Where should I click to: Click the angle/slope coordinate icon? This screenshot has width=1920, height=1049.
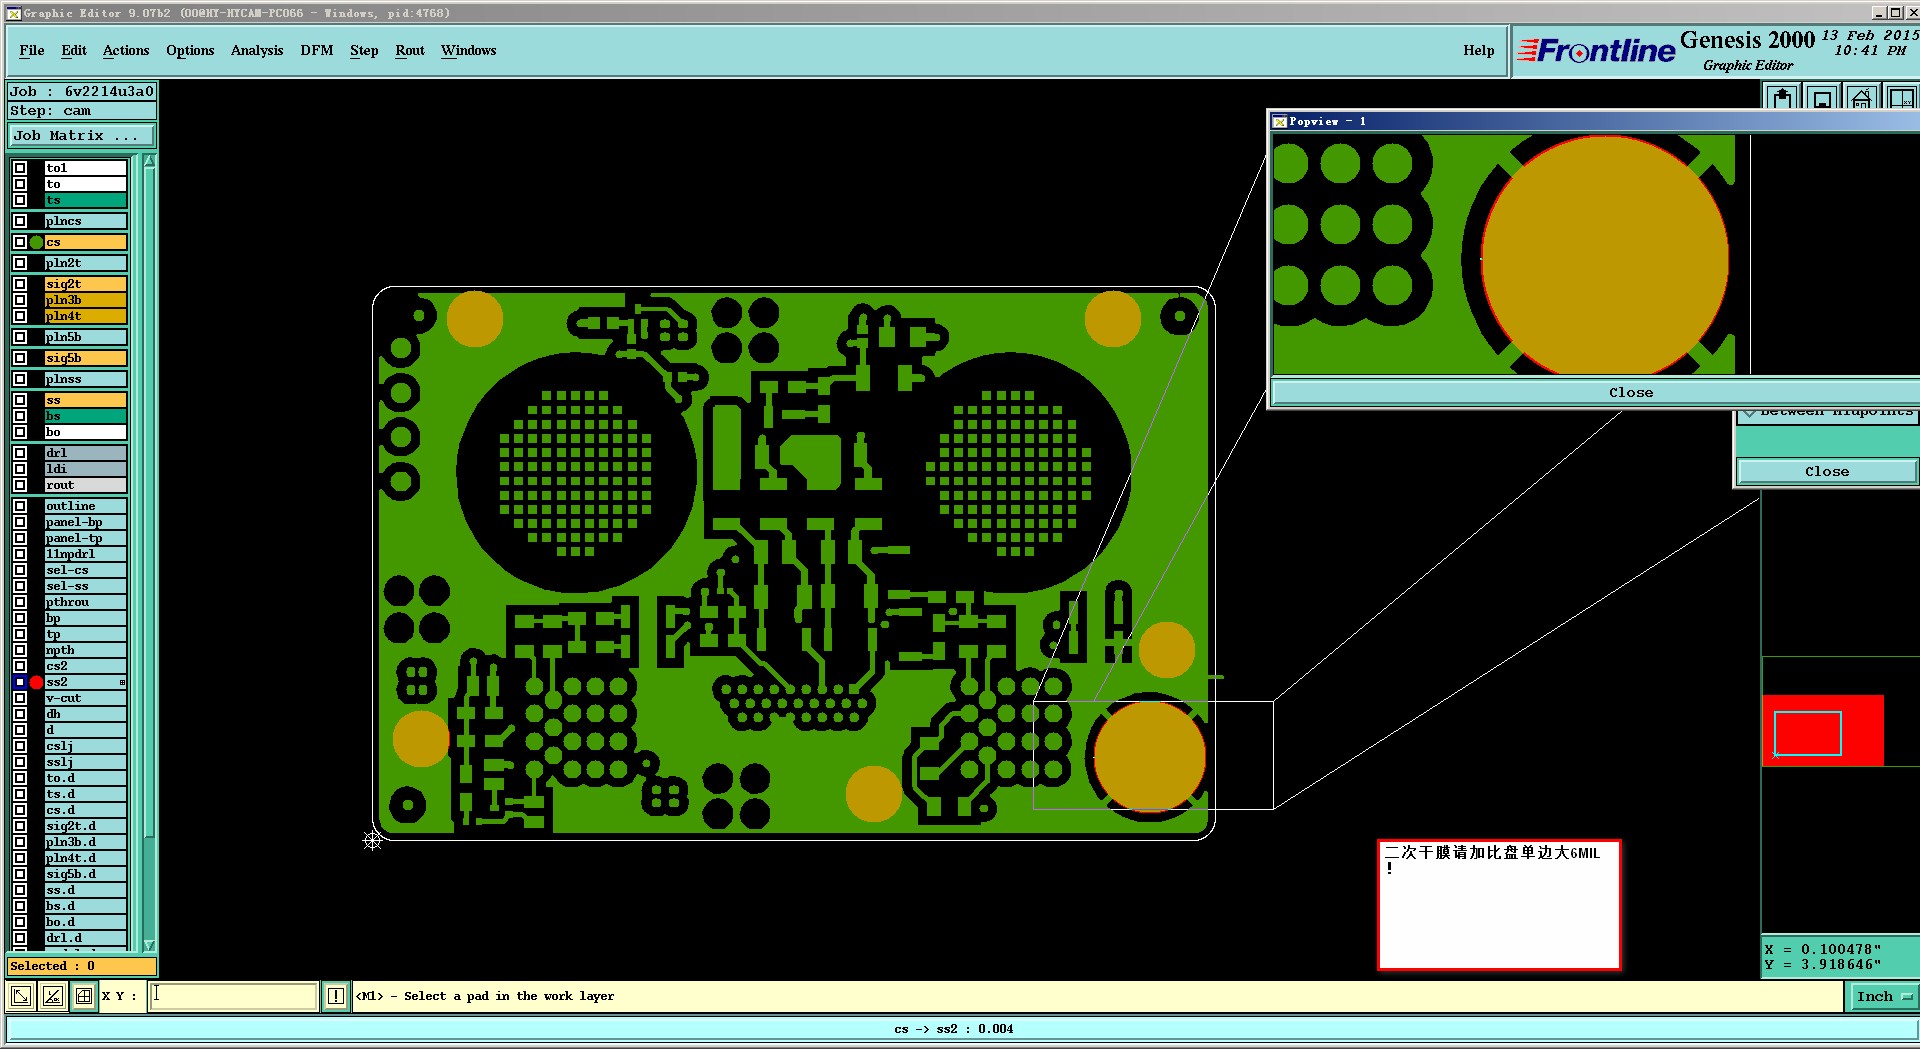click(53, 996)
